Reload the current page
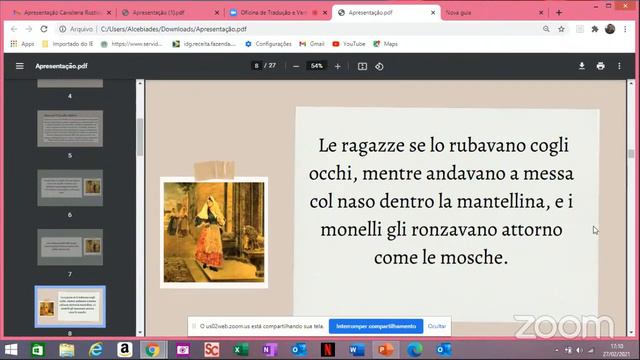The width and height of the screenshot is (640, 360). [44, 29]
